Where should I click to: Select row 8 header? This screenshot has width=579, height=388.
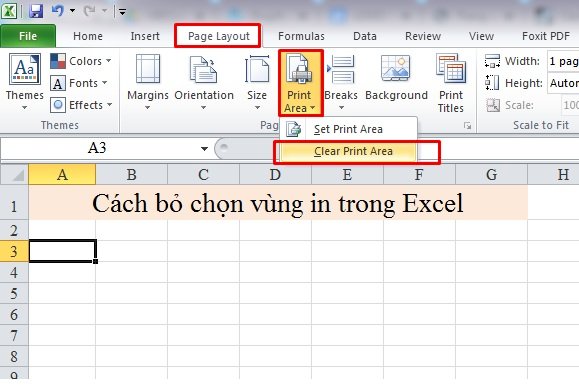pyautogui.click(x=14, y=357)
